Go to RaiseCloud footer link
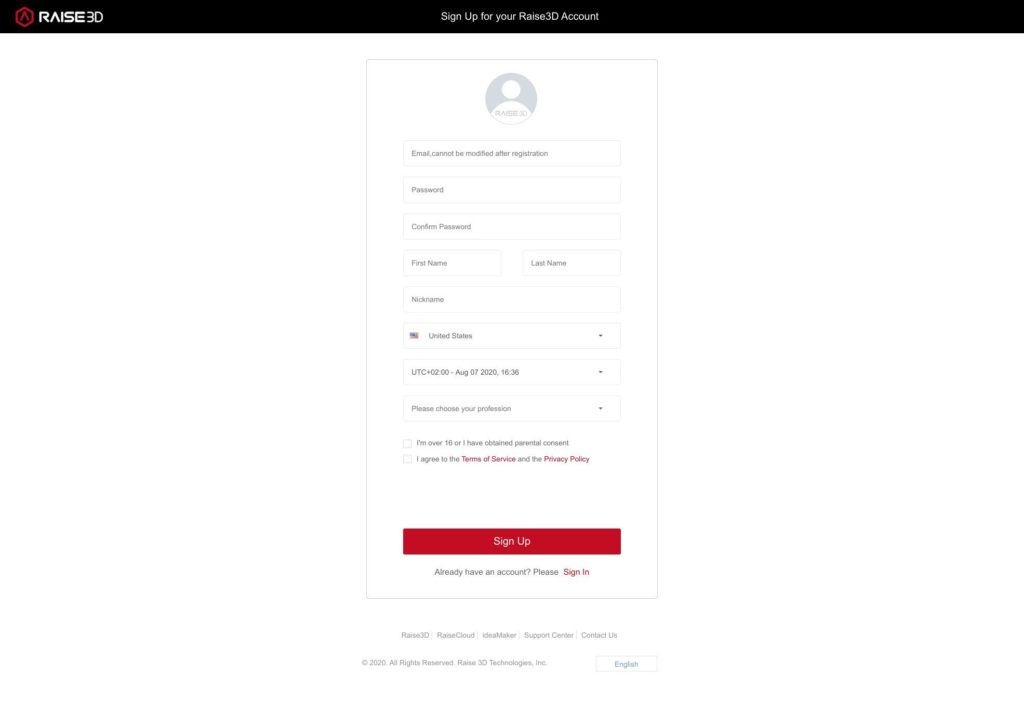This screenshot has width=1024, height=726. pyautogui.click(x=456, y=635)
